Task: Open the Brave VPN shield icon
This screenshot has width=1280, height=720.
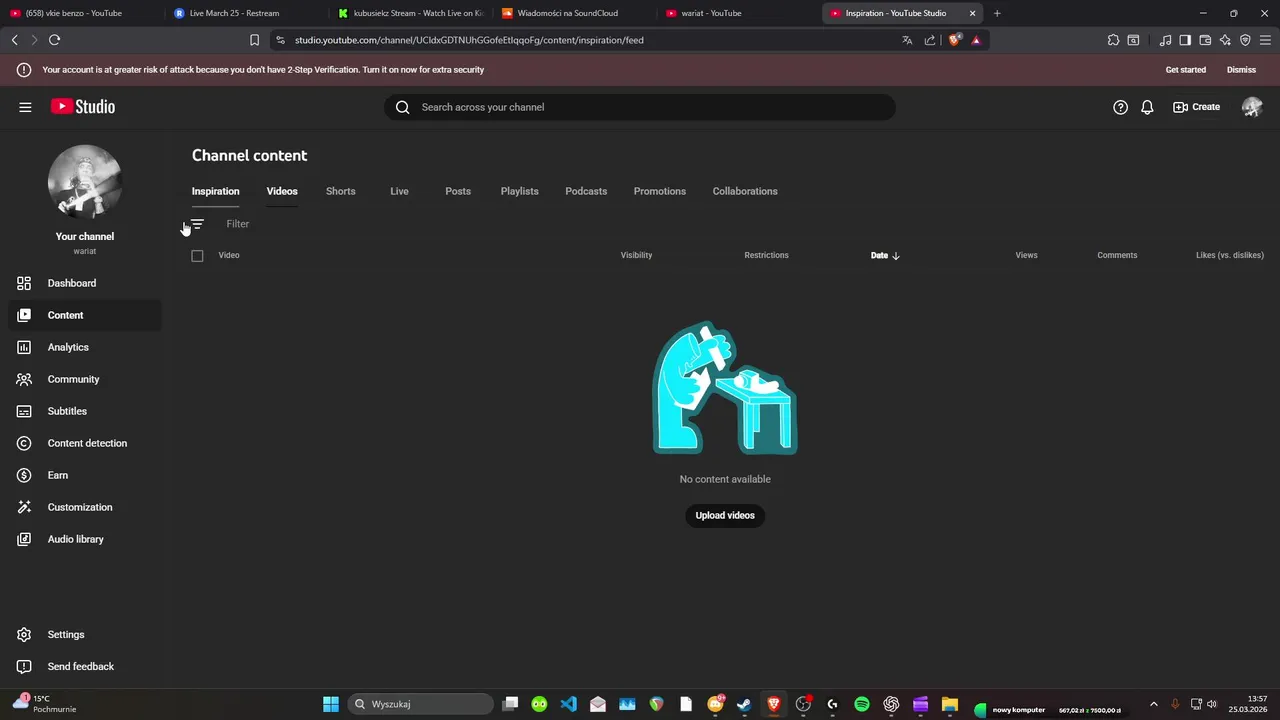Action: click(x=1245, y=40)
